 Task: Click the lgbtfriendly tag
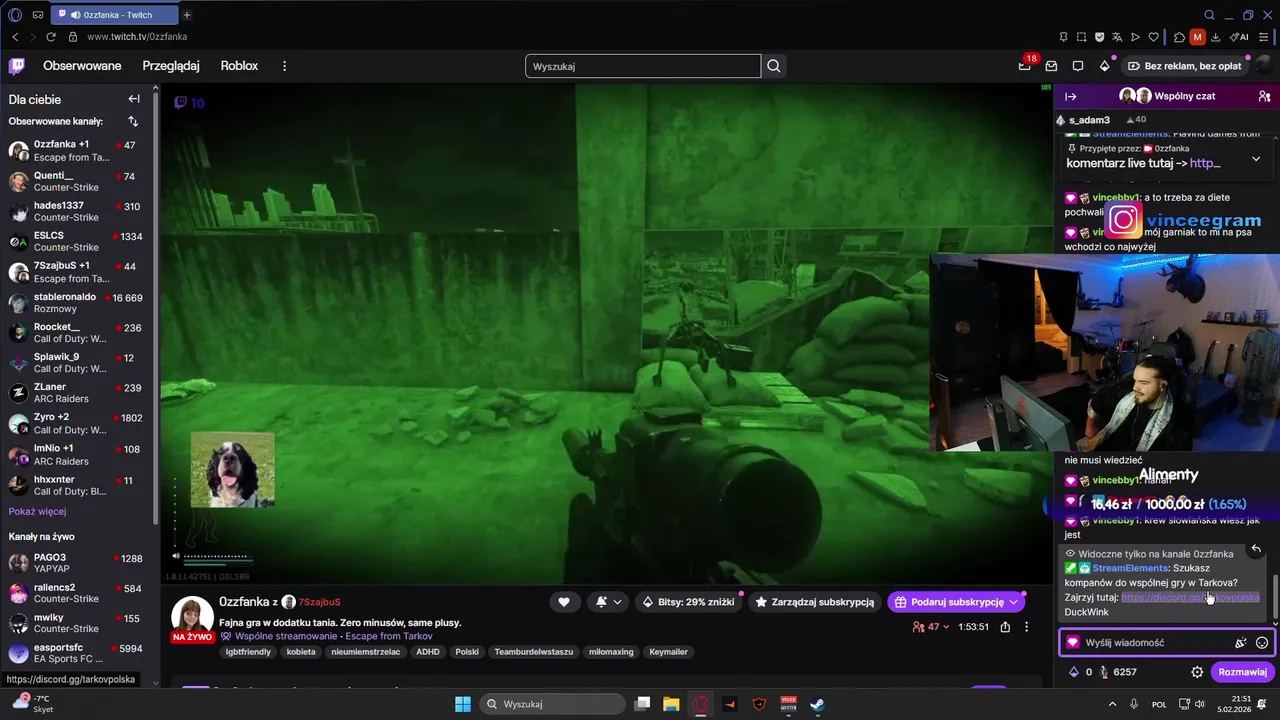(248, 652)
